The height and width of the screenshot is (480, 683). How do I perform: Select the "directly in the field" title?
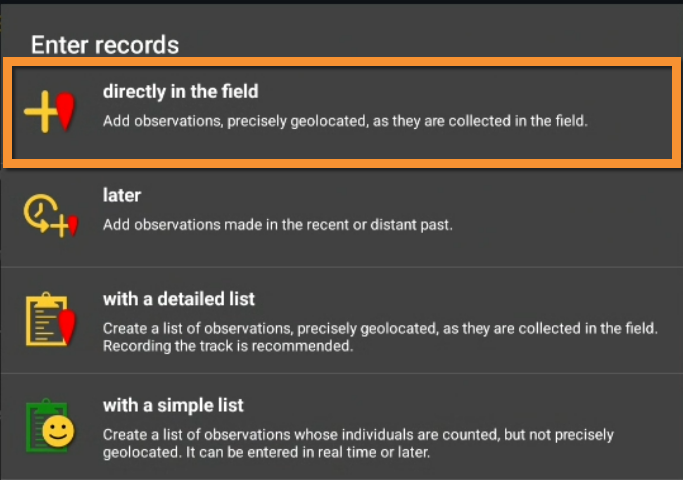click(180, 92)
